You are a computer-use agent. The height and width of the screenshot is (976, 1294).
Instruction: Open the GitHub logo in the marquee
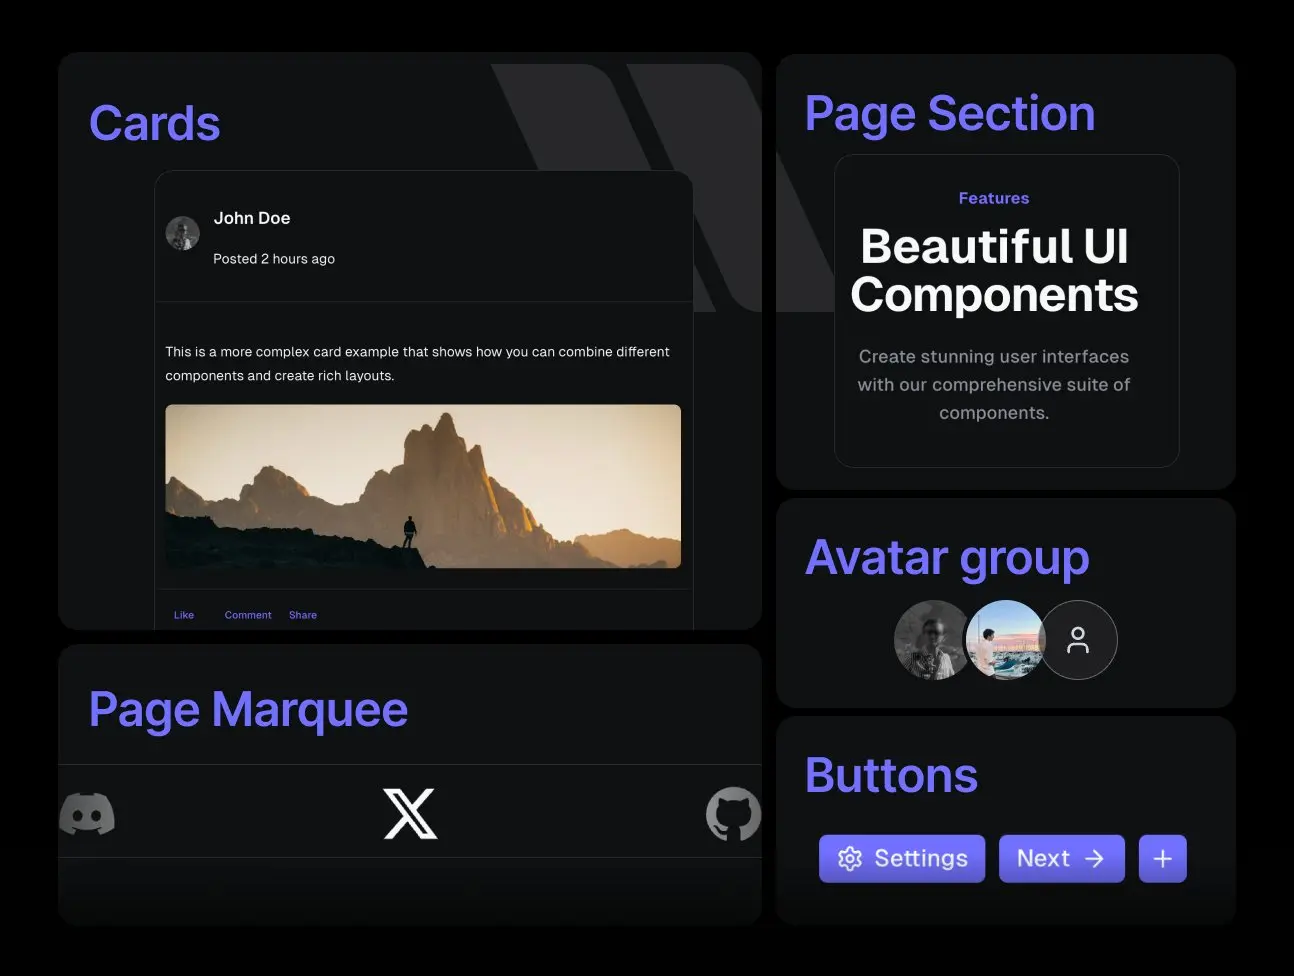pyautogui.click(x=733, y=813)
